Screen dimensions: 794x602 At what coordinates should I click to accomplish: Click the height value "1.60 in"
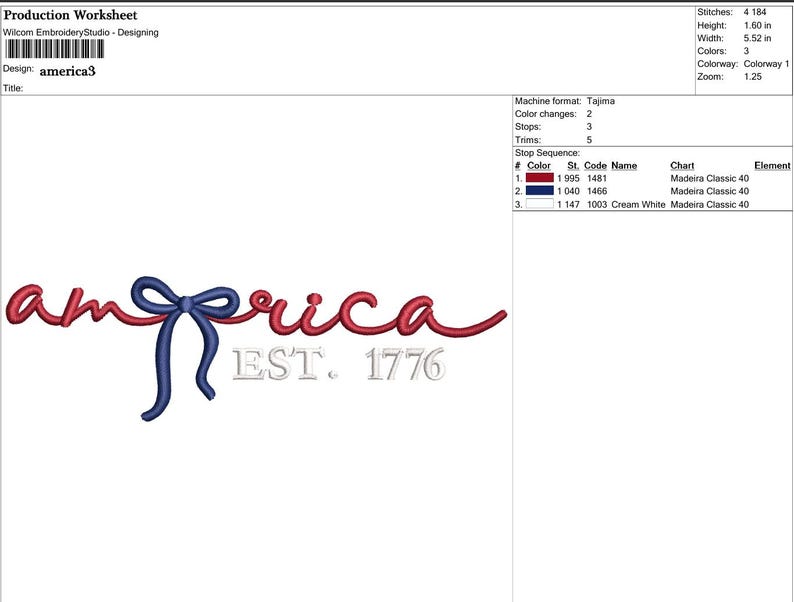[758, 25]
